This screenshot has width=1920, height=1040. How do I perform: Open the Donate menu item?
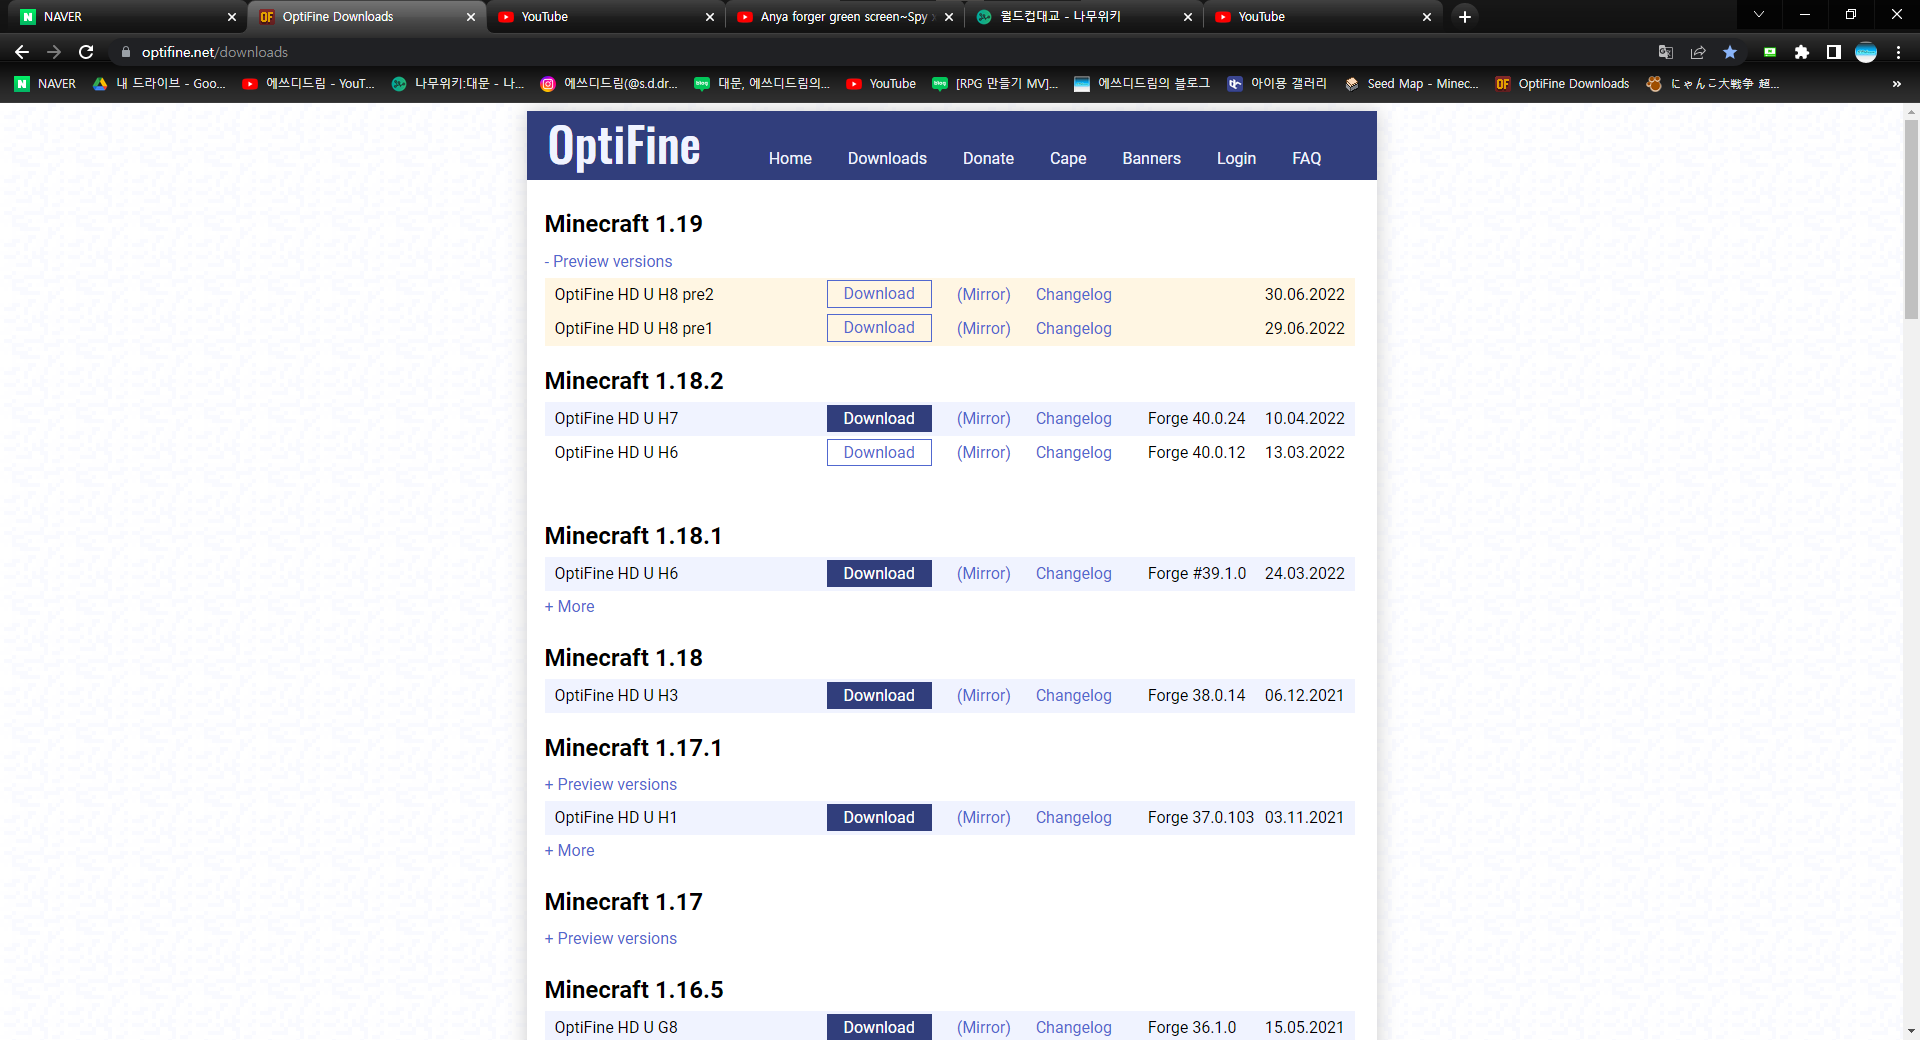(988, 158)
